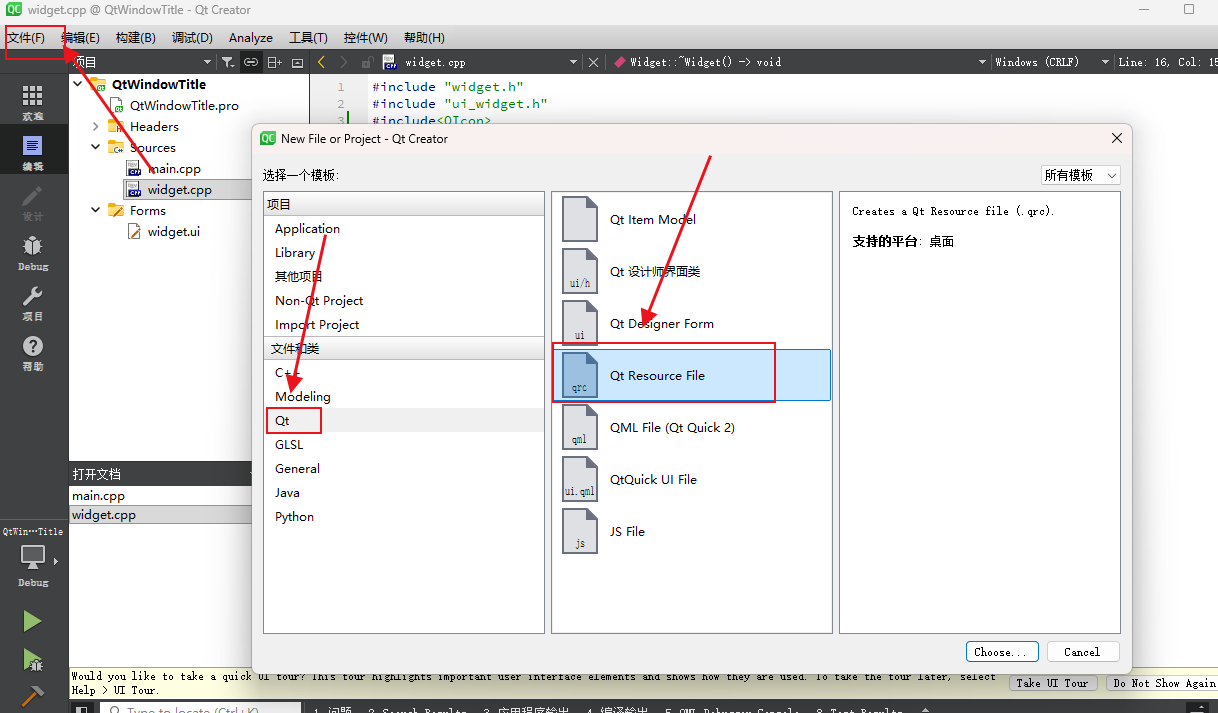Click the Do Not Show Again button
This screenshot has width=1218, height=713.
pyautogui.click(x=1164, y=683)
